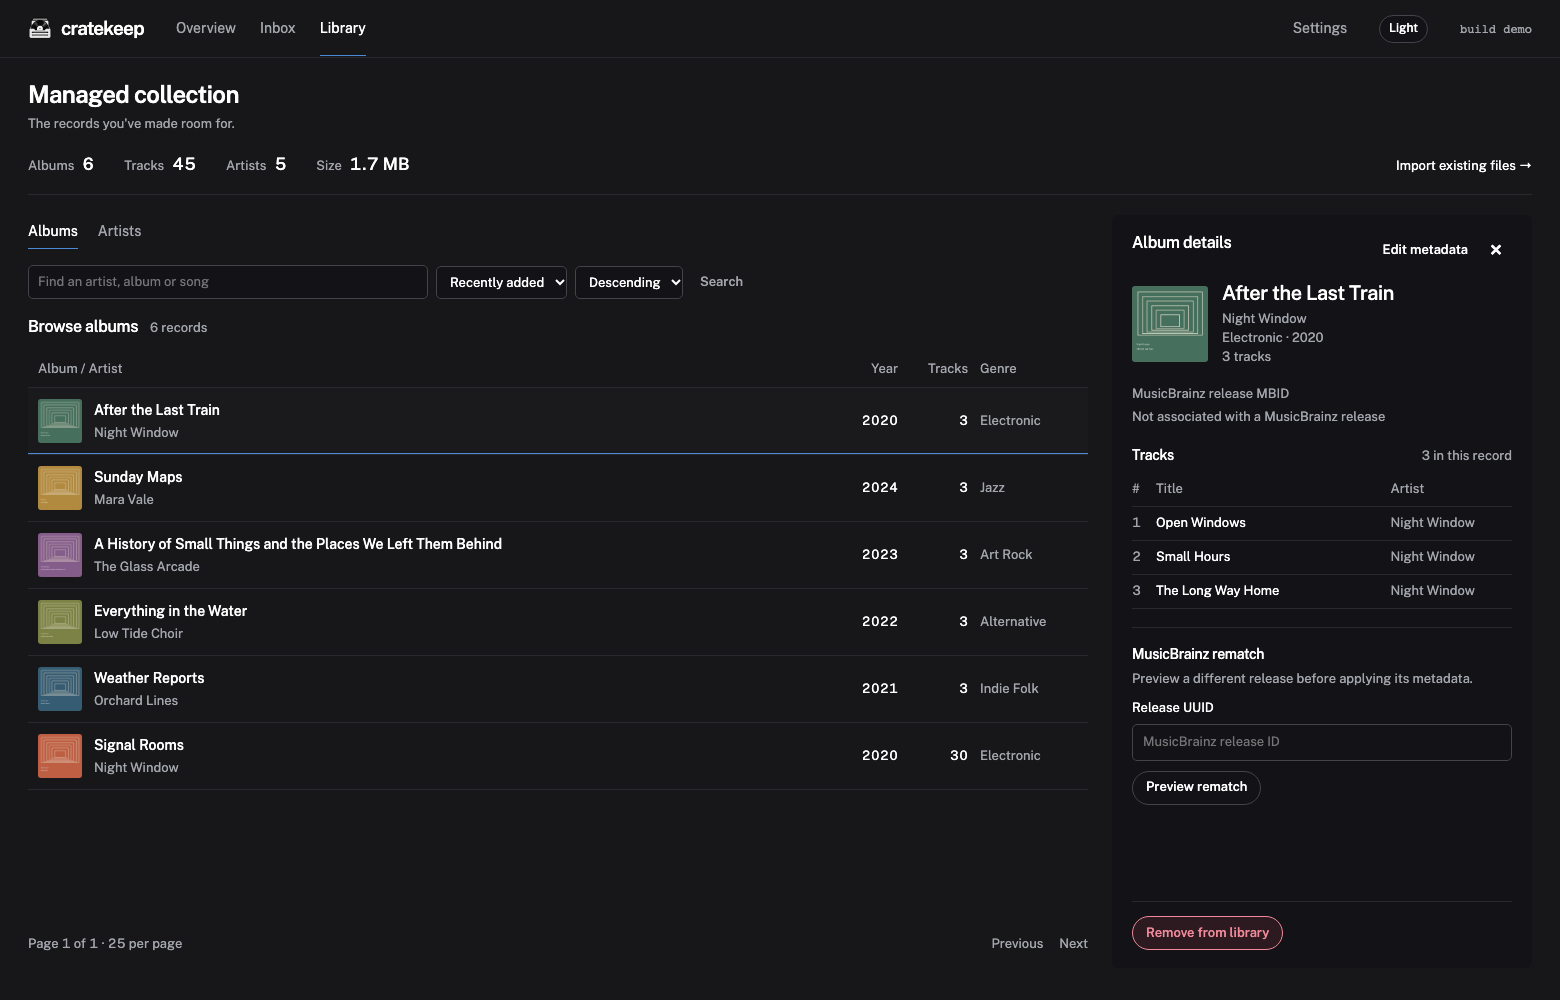The width and height of the screenshot is (1560, 1000).
Task: Click the Art Rock genre cell
Action: point(1006,555)
